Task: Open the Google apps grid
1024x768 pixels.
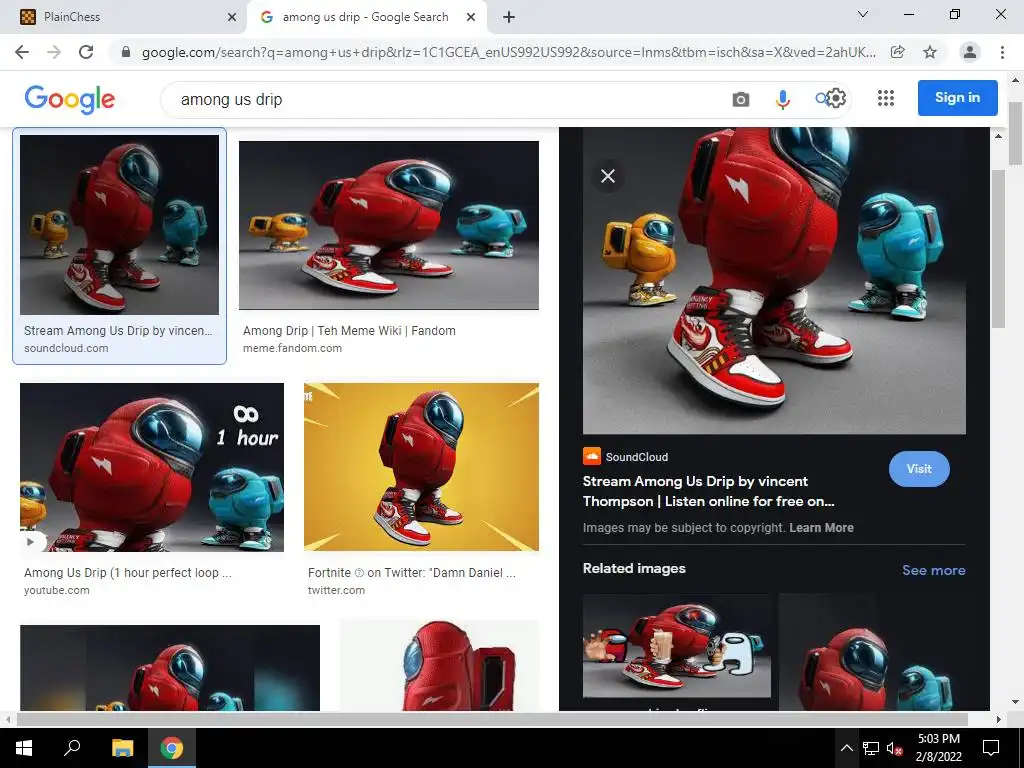Action: tap(886, 98)
